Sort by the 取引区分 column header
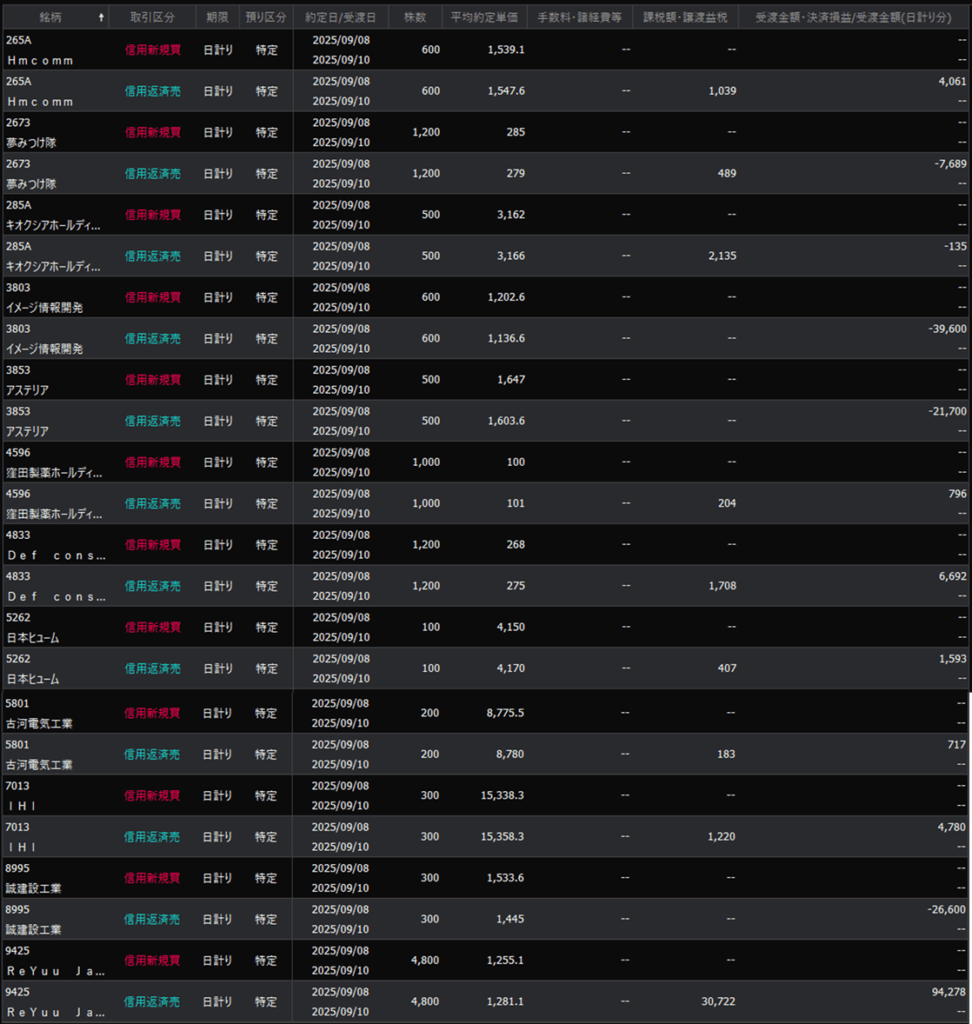Image resolution: width=972 pixels, height=1024 pixels. pos(152,18)
